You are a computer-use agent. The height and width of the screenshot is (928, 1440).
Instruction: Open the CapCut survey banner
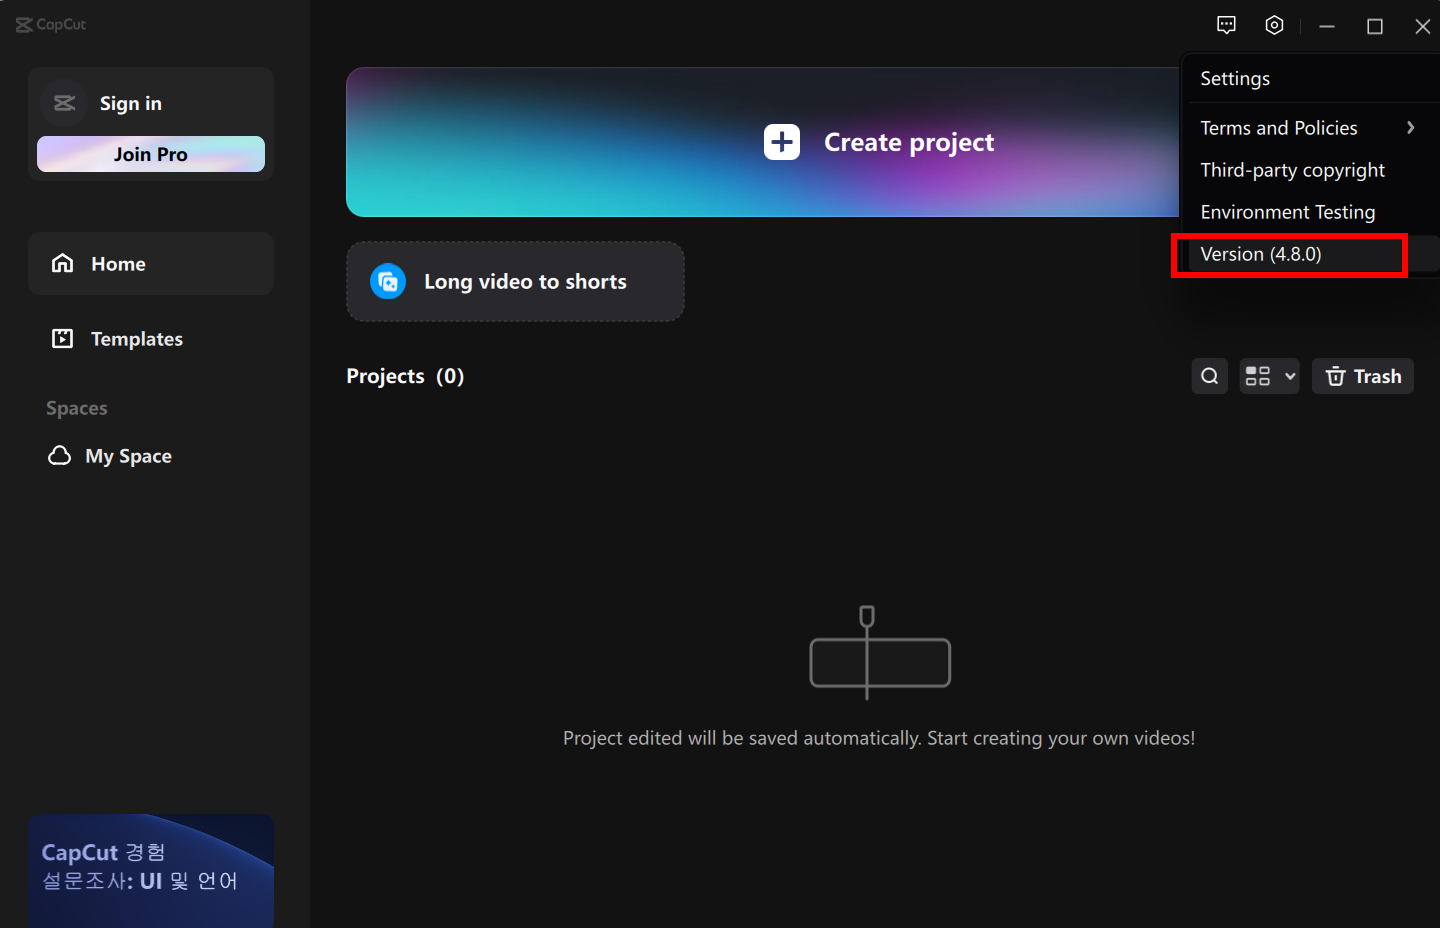coord(151,871)
